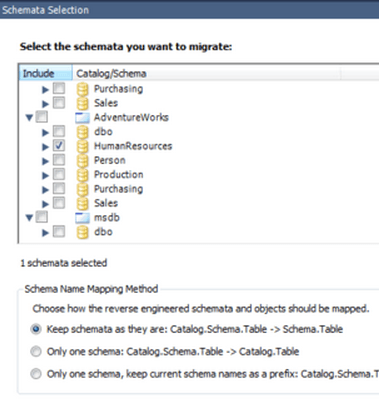This screenshot has width=379, height=401.
Task: Collapse the msdb catalog node
Action: pos(29,218)
